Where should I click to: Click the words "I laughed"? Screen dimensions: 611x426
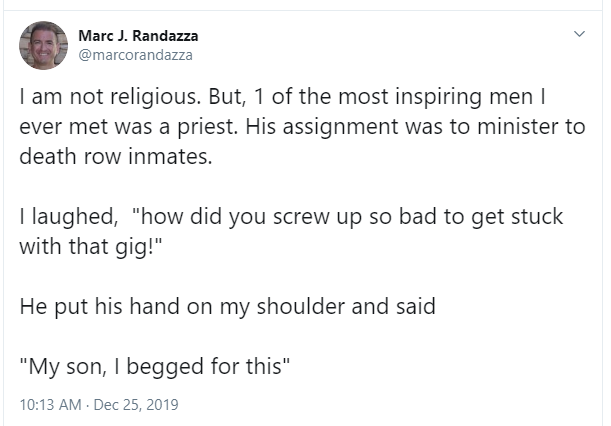[66, 217]
